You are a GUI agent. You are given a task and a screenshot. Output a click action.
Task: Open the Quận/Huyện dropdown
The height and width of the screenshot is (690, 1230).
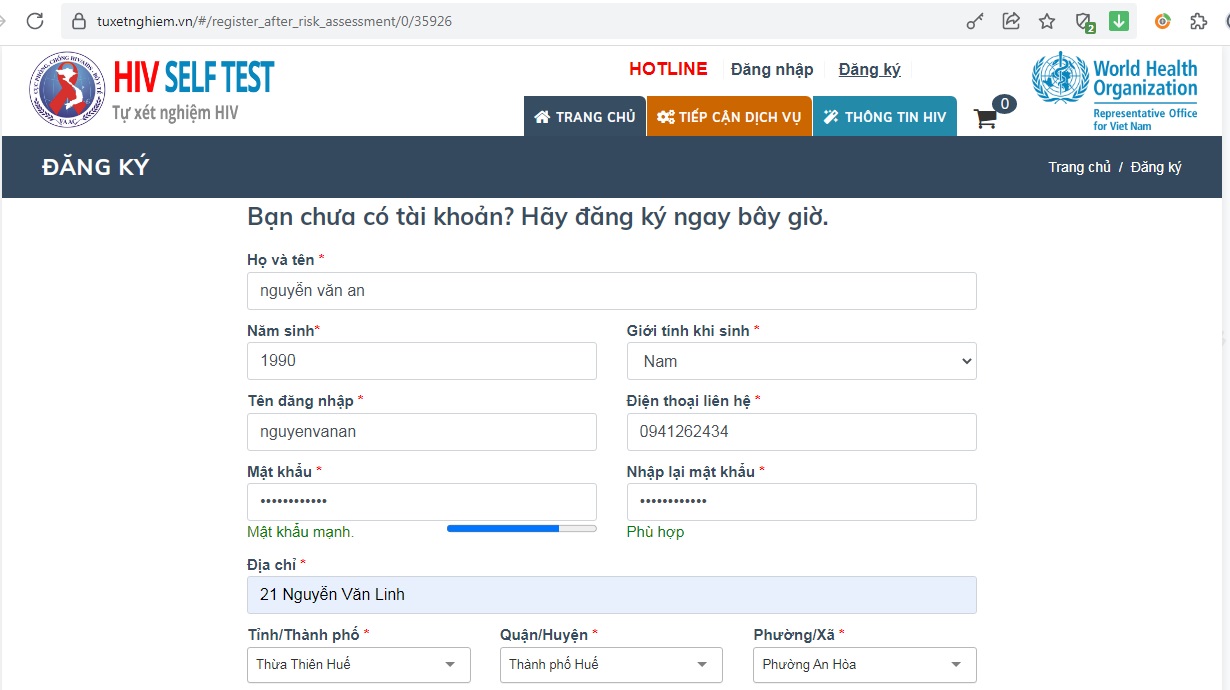pyautogui.click(x=610, y=664)
